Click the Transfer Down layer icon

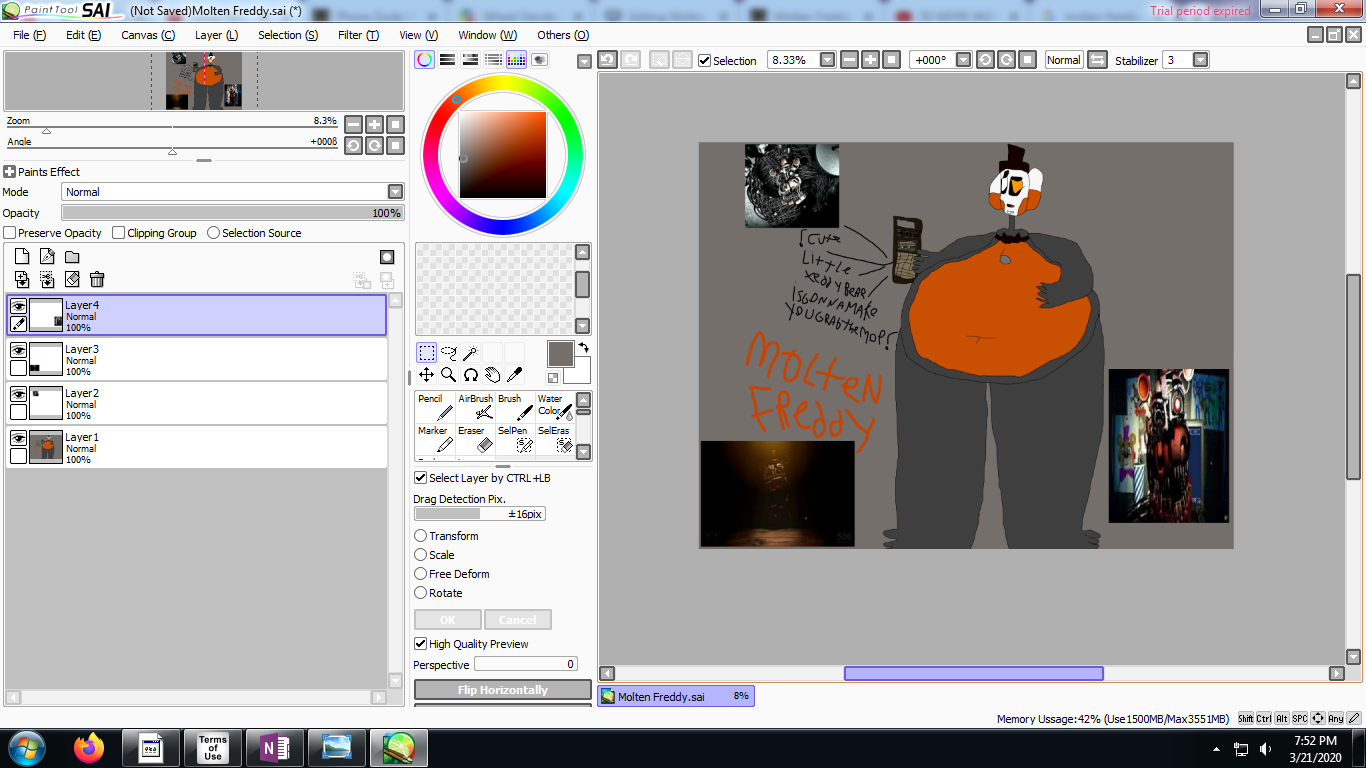point(22,279)
